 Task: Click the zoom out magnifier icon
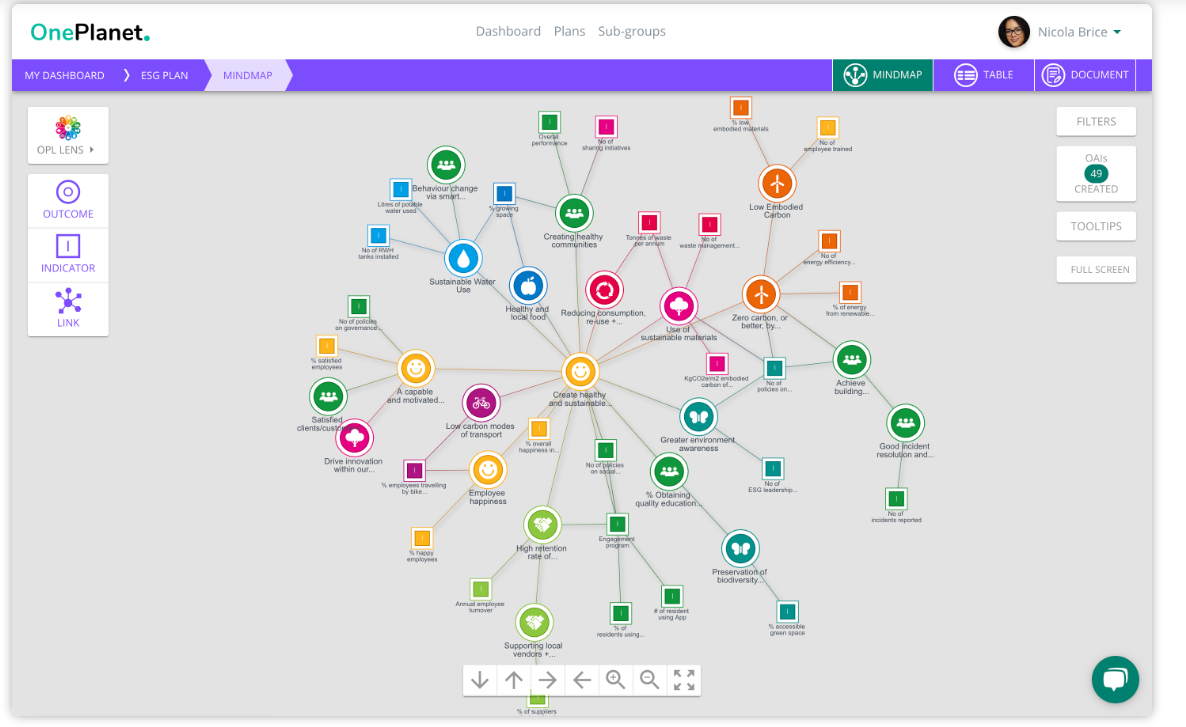(x=650, y=680)
